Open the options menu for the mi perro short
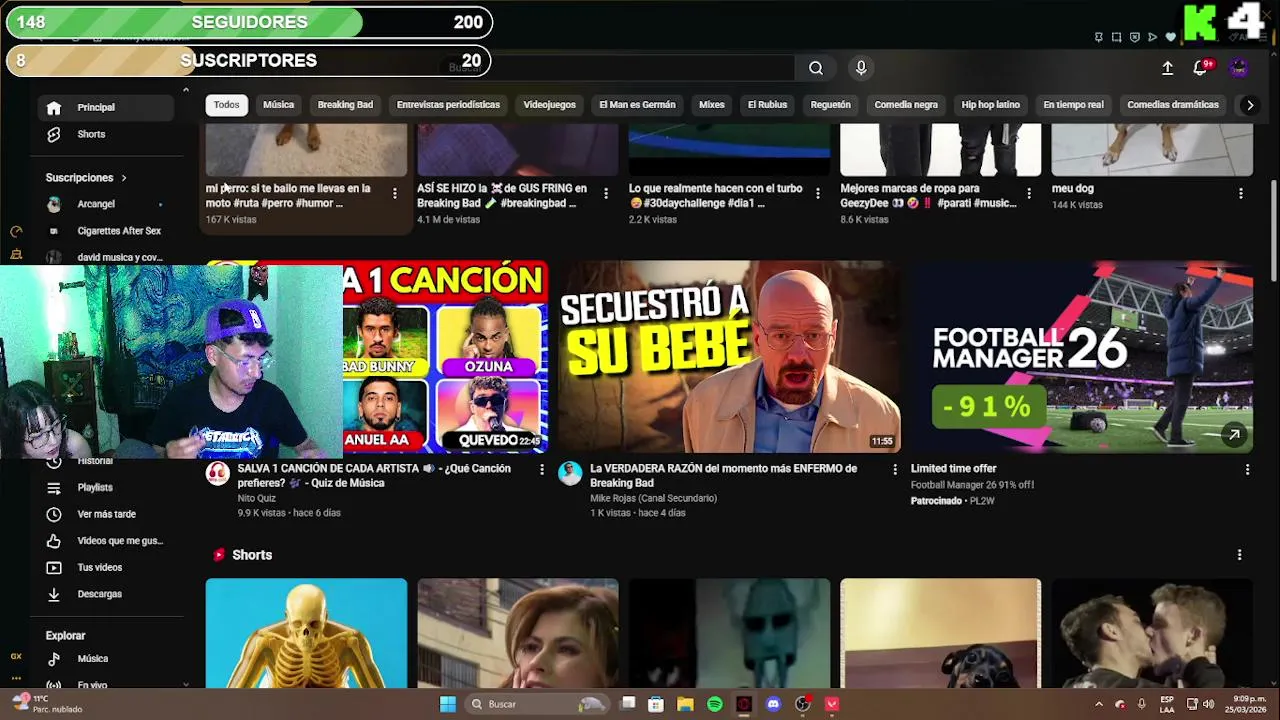 pyautogui.click(x=394, y=194)
